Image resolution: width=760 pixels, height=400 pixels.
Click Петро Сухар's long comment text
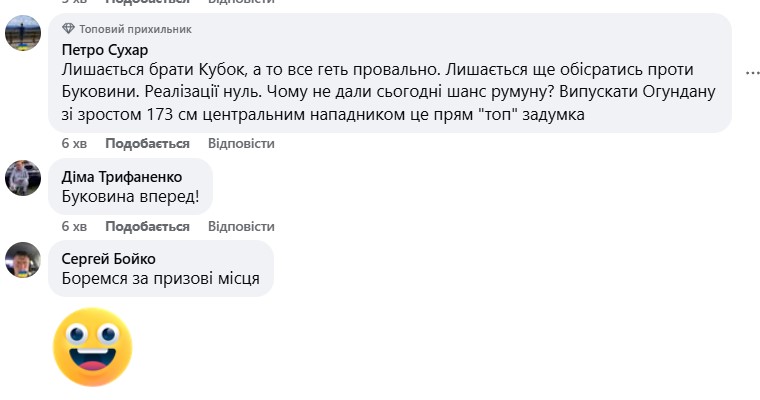point(390,92)
